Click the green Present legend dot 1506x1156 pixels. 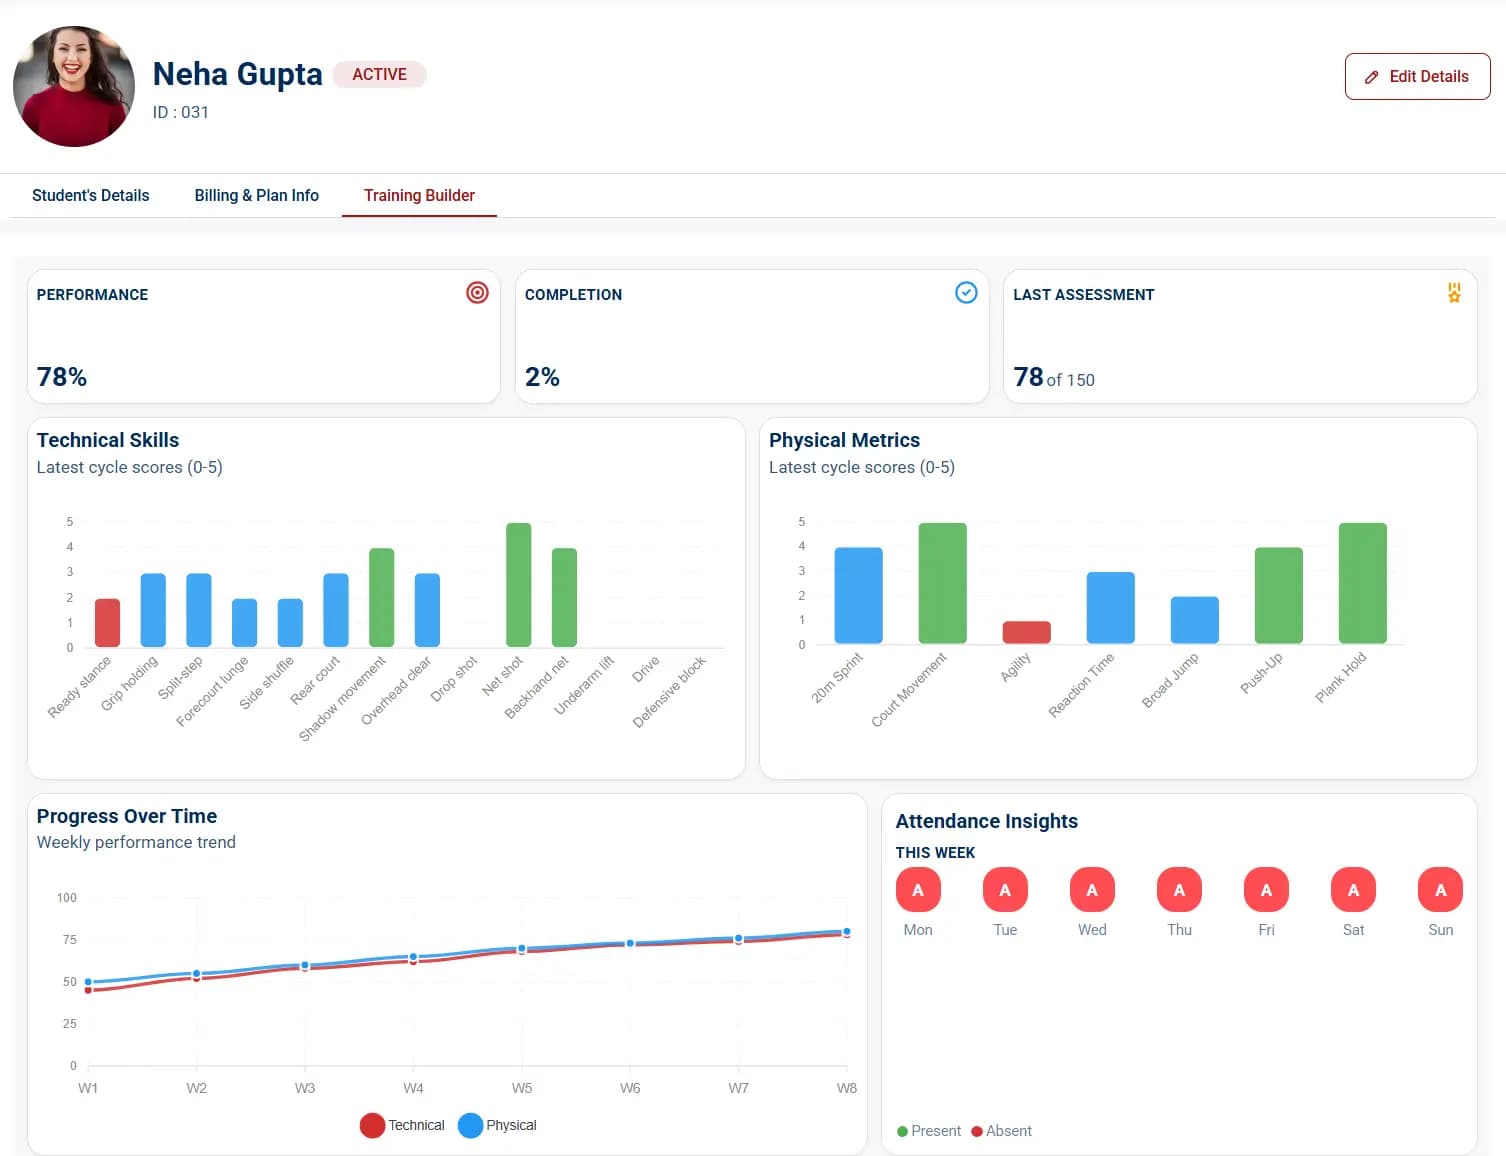click(x=902, y=1131)
